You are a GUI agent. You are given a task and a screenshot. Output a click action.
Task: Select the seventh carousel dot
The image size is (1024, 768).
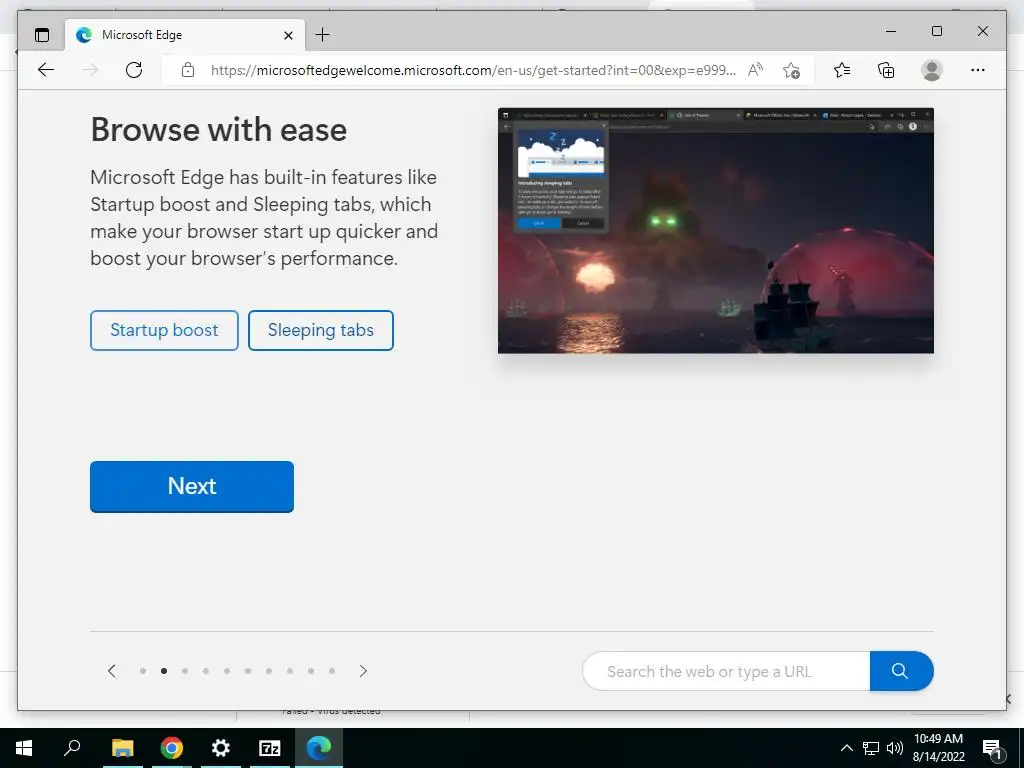(268, 671)
